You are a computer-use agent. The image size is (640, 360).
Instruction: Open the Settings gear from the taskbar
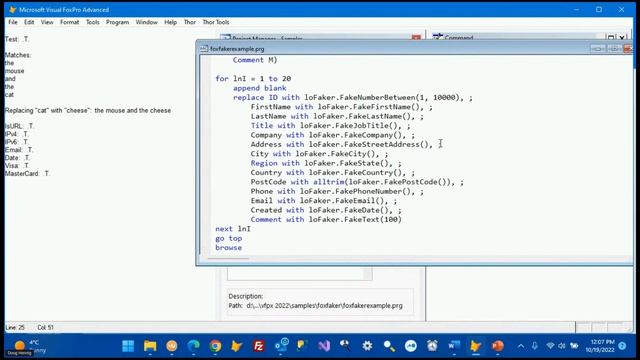coord(367,346)
